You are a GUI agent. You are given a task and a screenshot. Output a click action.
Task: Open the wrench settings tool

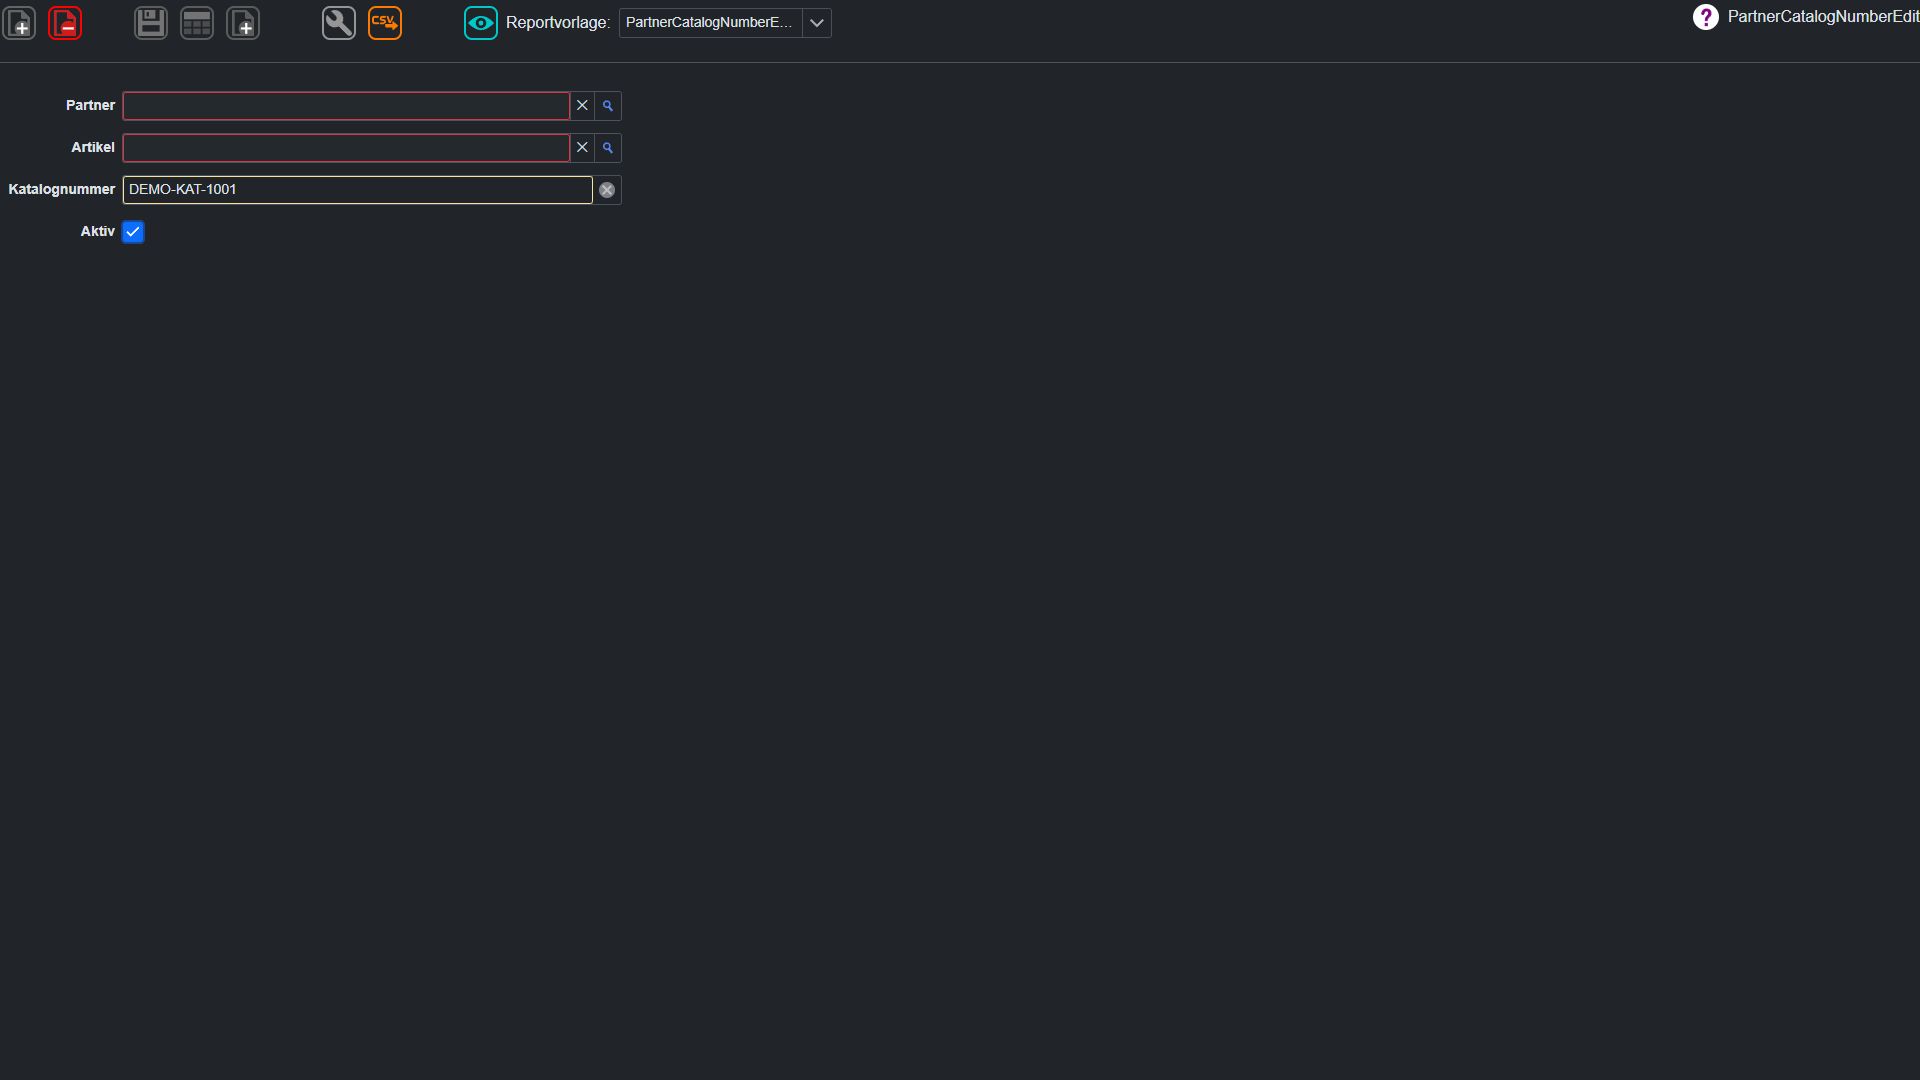pos(339,23)
